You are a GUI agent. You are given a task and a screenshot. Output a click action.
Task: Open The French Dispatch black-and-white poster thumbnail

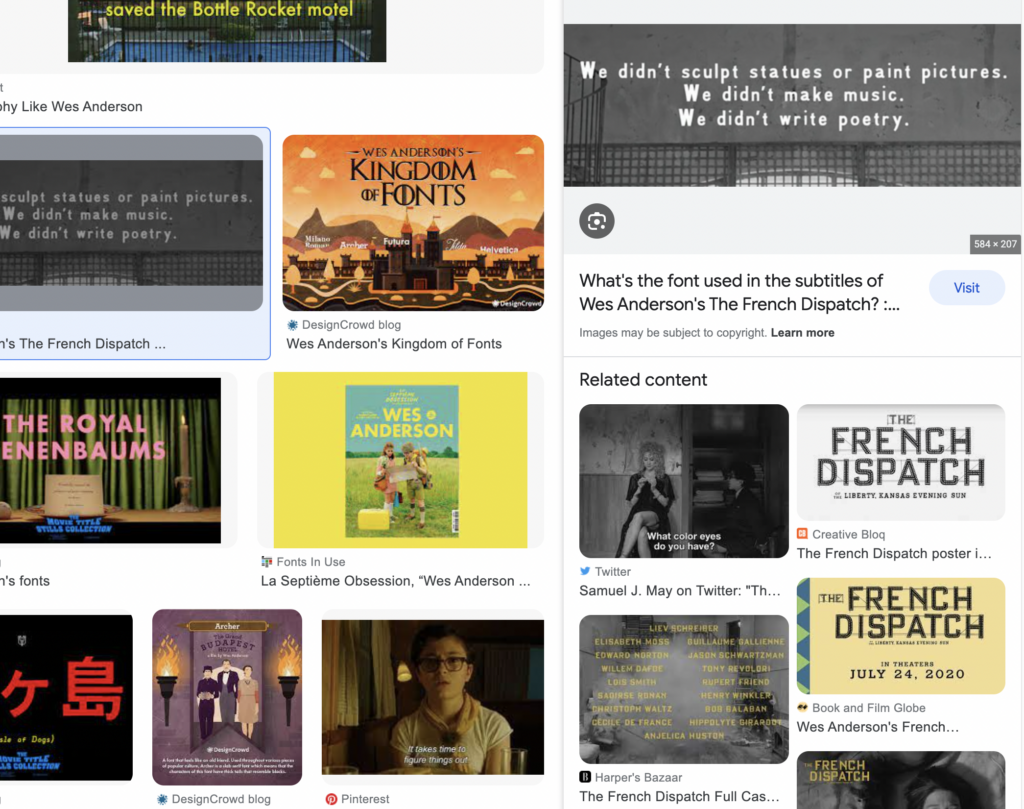coord(901,462)
